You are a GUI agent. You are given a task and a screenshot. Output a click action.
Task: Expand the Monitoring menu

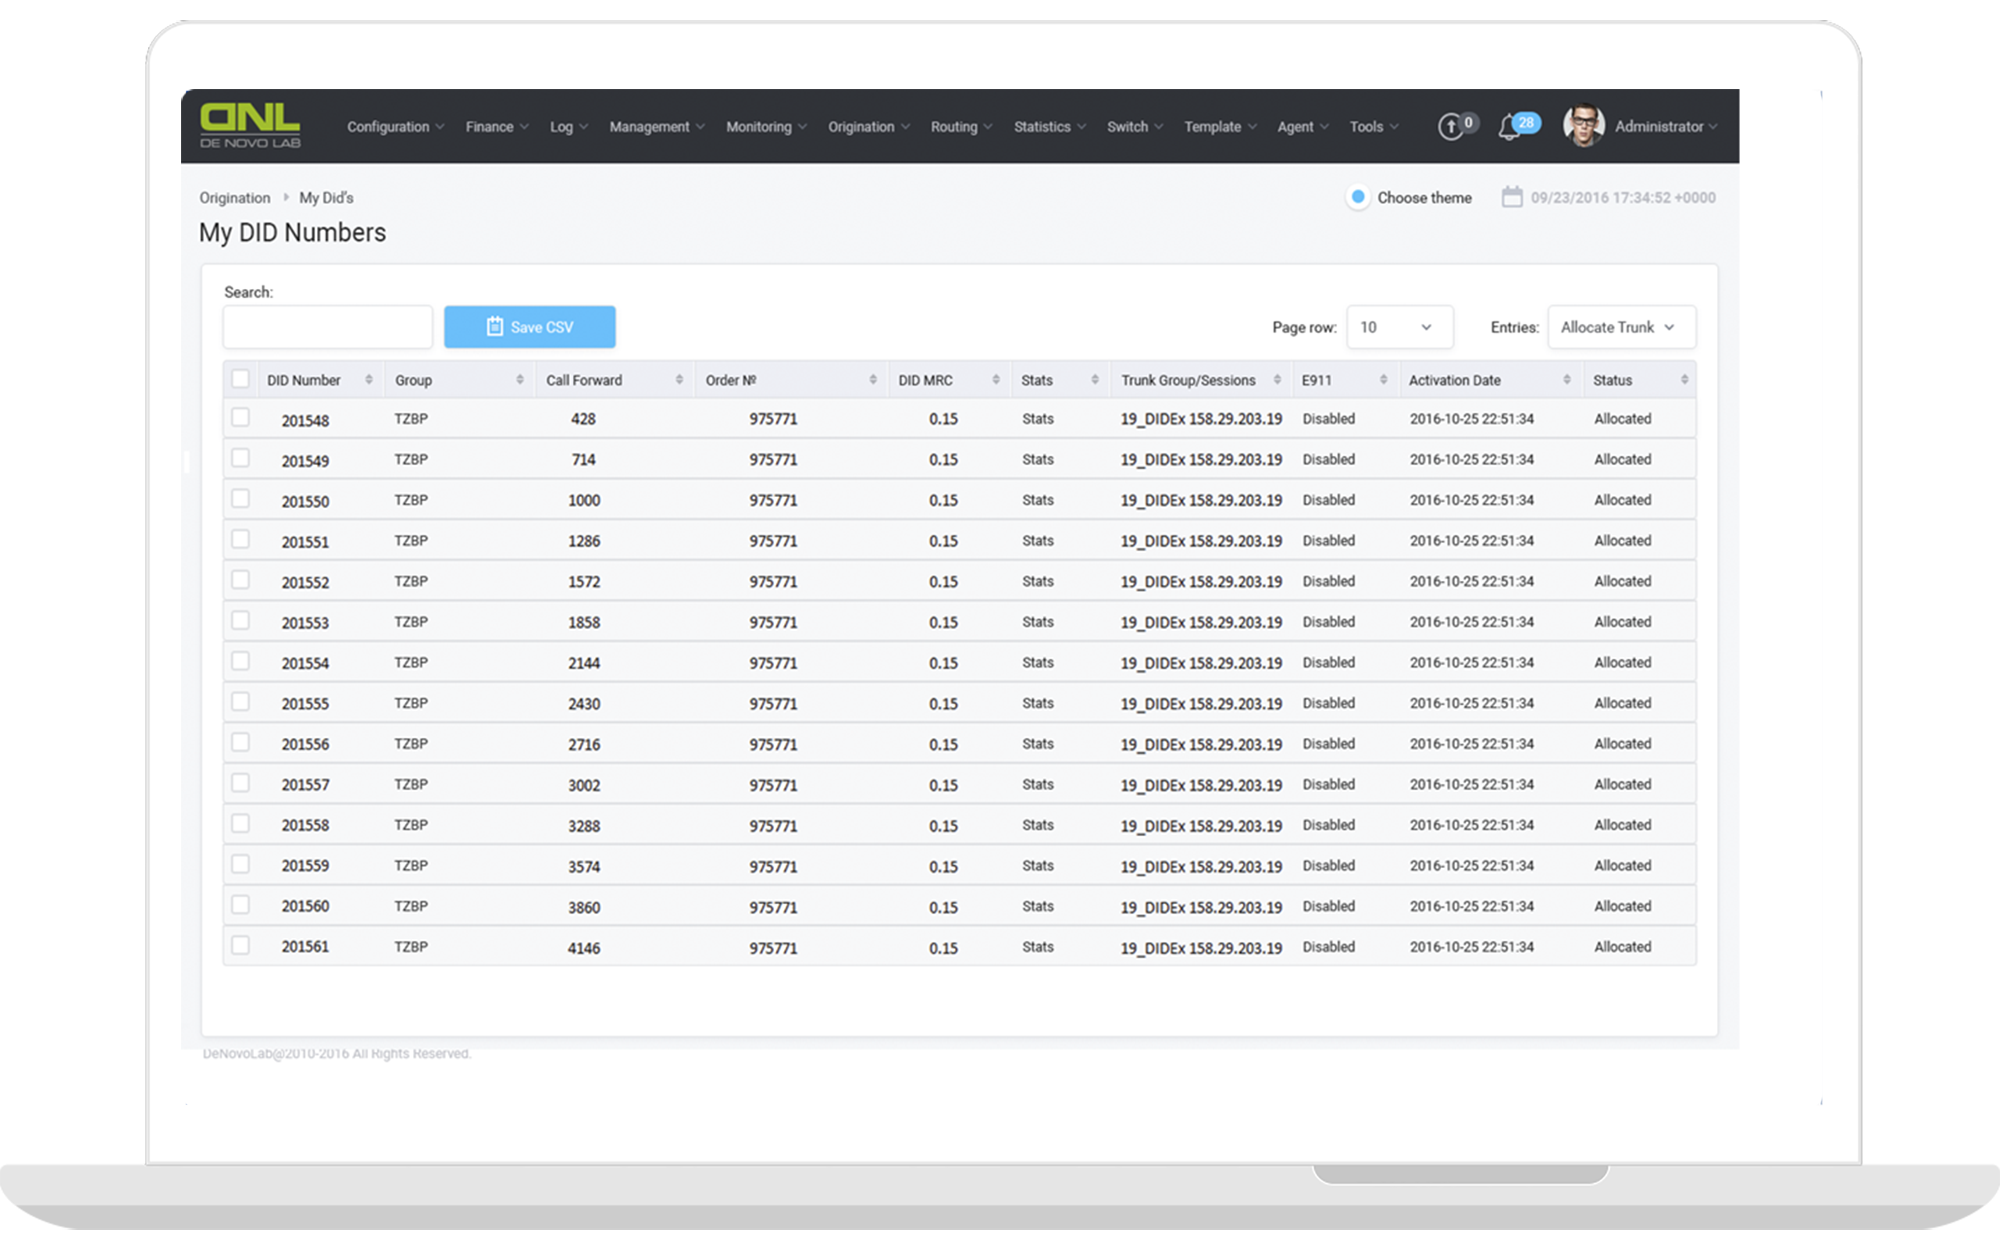pyautogui.click(x=766, y=127)
